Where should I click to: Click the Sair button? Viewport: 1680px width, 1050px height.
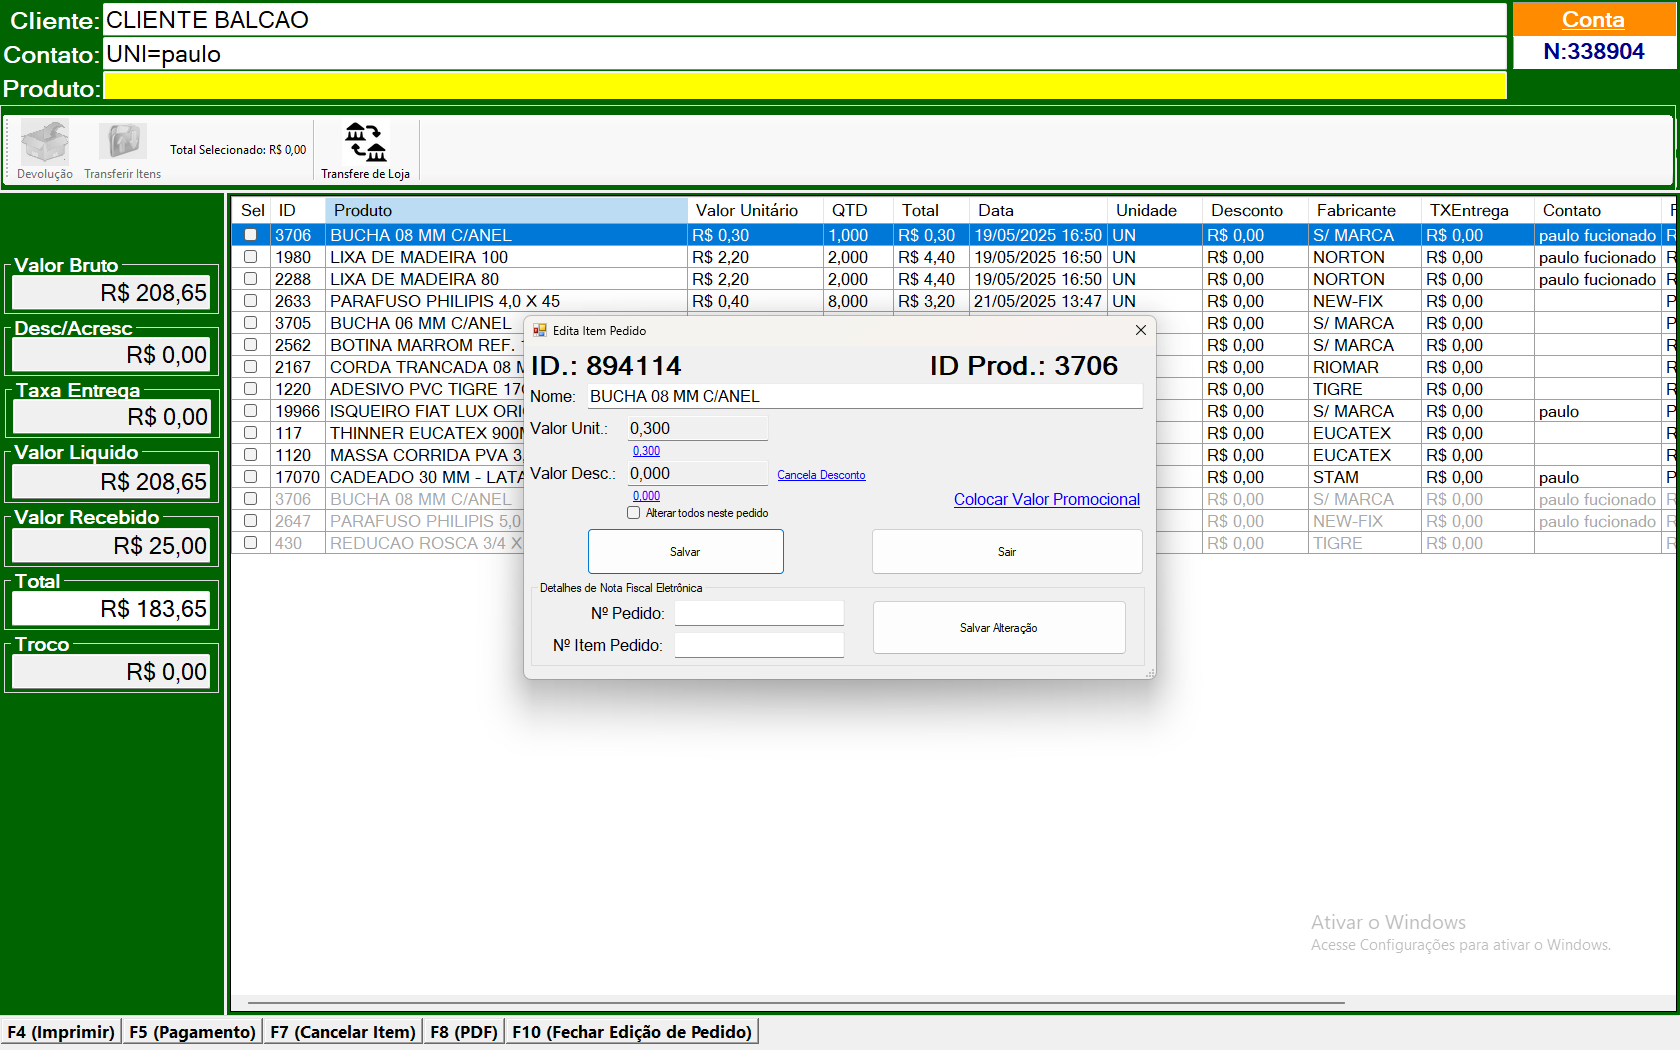(1006, 552)
